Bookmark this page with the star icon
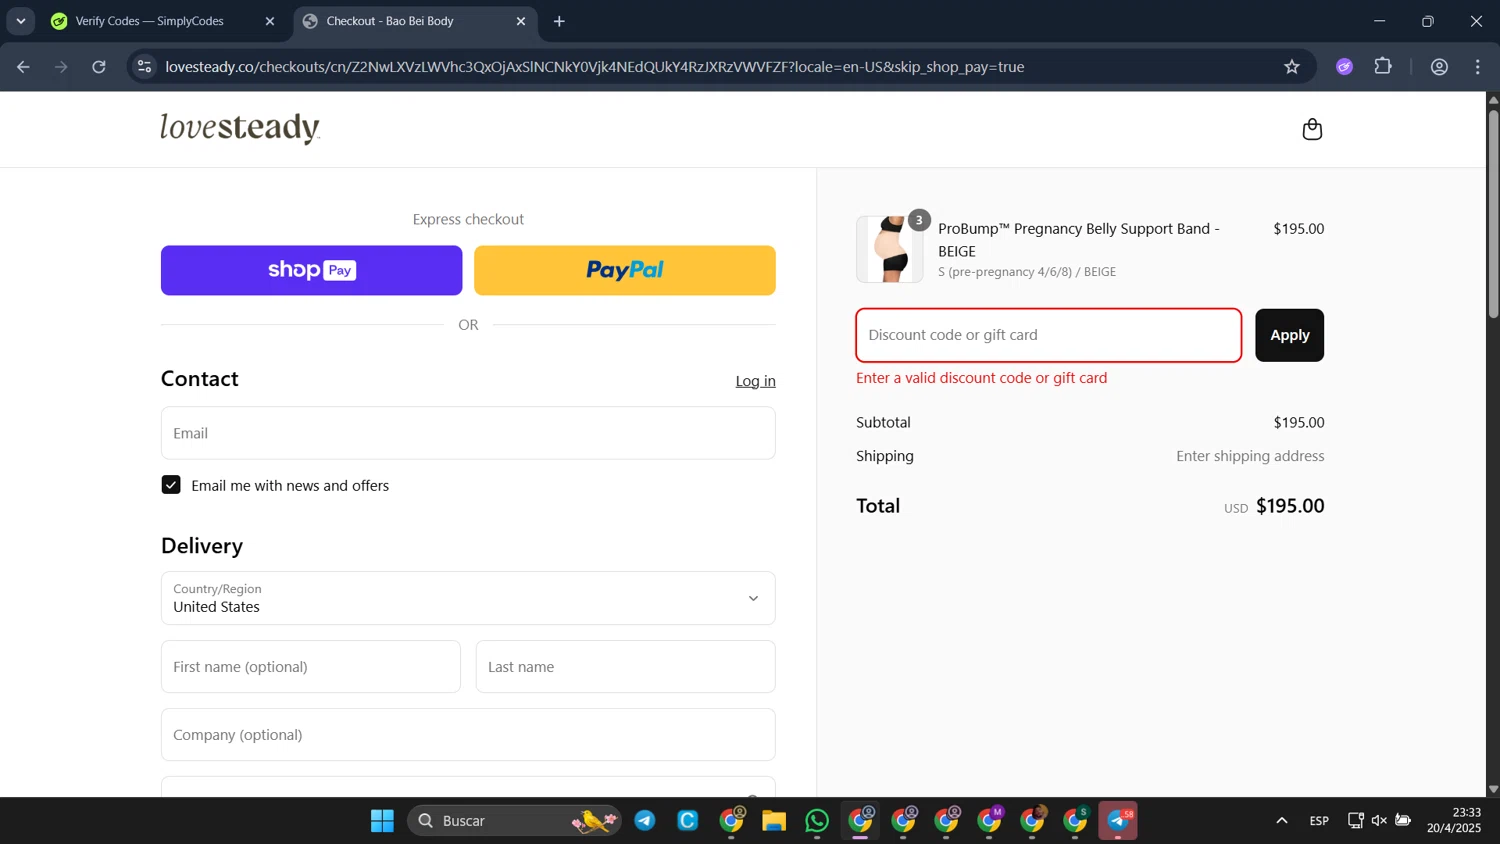This screenshot has height=844, width=1500. [1292, 67]
